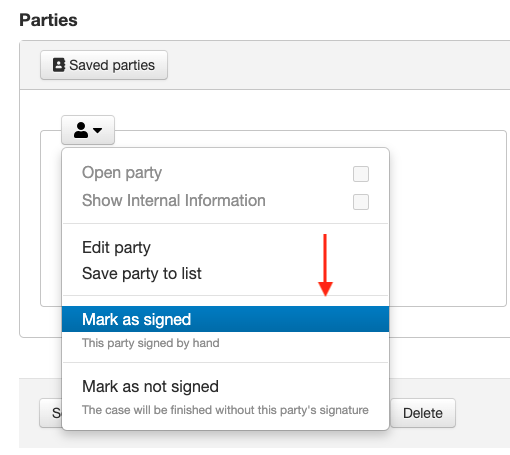Select Mark as not signed

(150, 387)
